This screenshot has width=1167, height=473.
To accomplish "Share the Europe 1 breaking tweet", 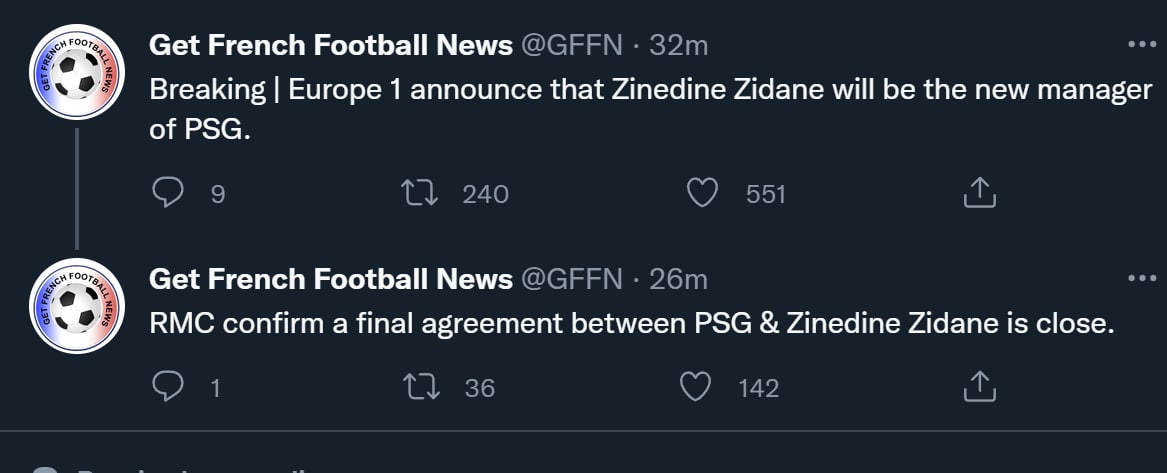I will pos(980,193).
